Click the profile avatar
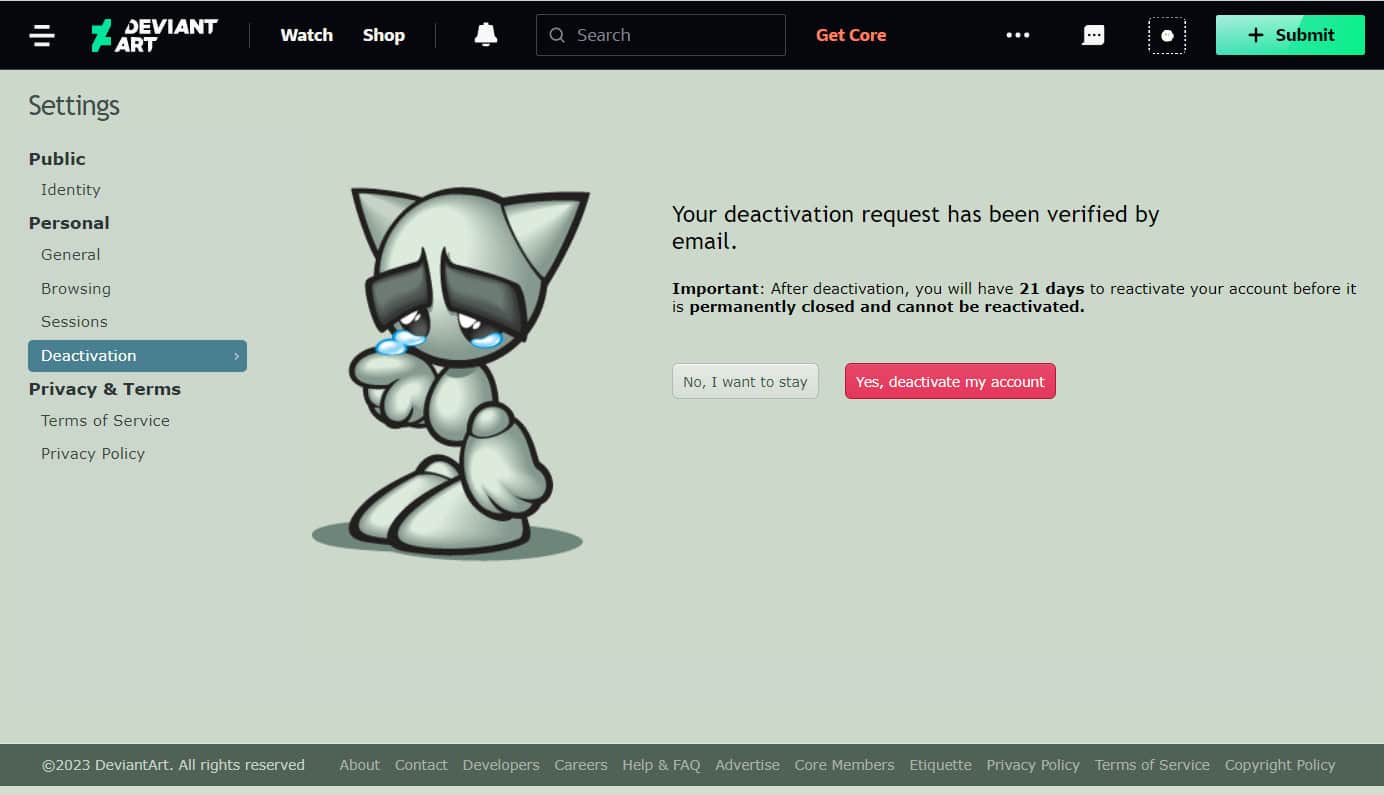The width and height of the screenshot is (1384, 795). click(1167, 35)
